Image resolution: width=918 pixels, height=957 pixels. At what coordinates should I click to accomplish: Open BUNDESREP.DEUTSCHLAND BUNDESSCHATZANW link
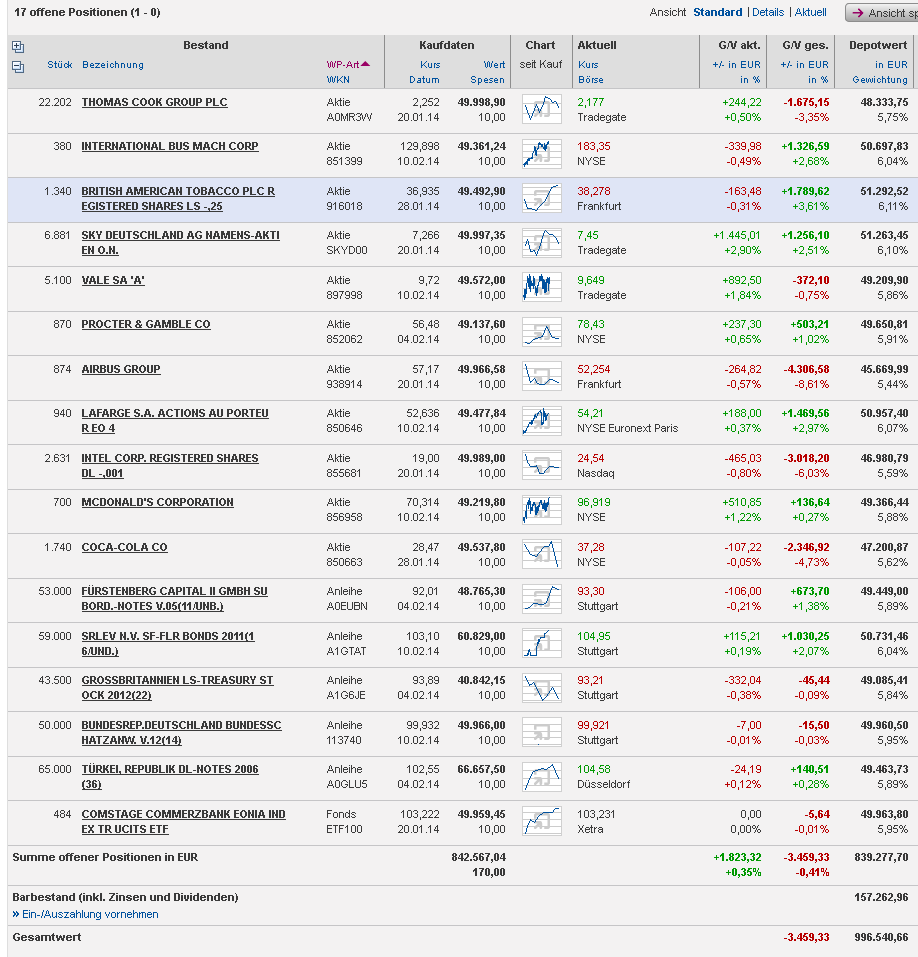[181, 732]
